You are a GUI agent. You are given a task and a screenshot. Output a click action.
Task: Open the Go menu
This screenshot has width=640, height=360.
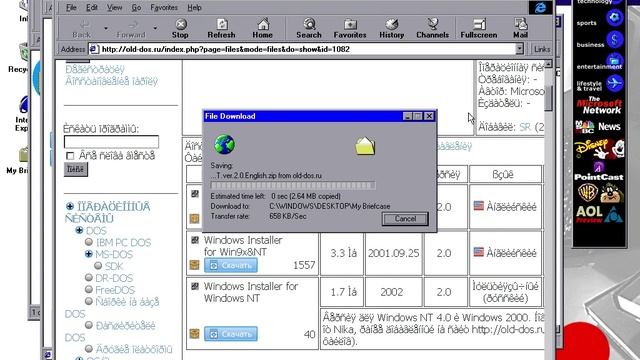tap(136, 7)
